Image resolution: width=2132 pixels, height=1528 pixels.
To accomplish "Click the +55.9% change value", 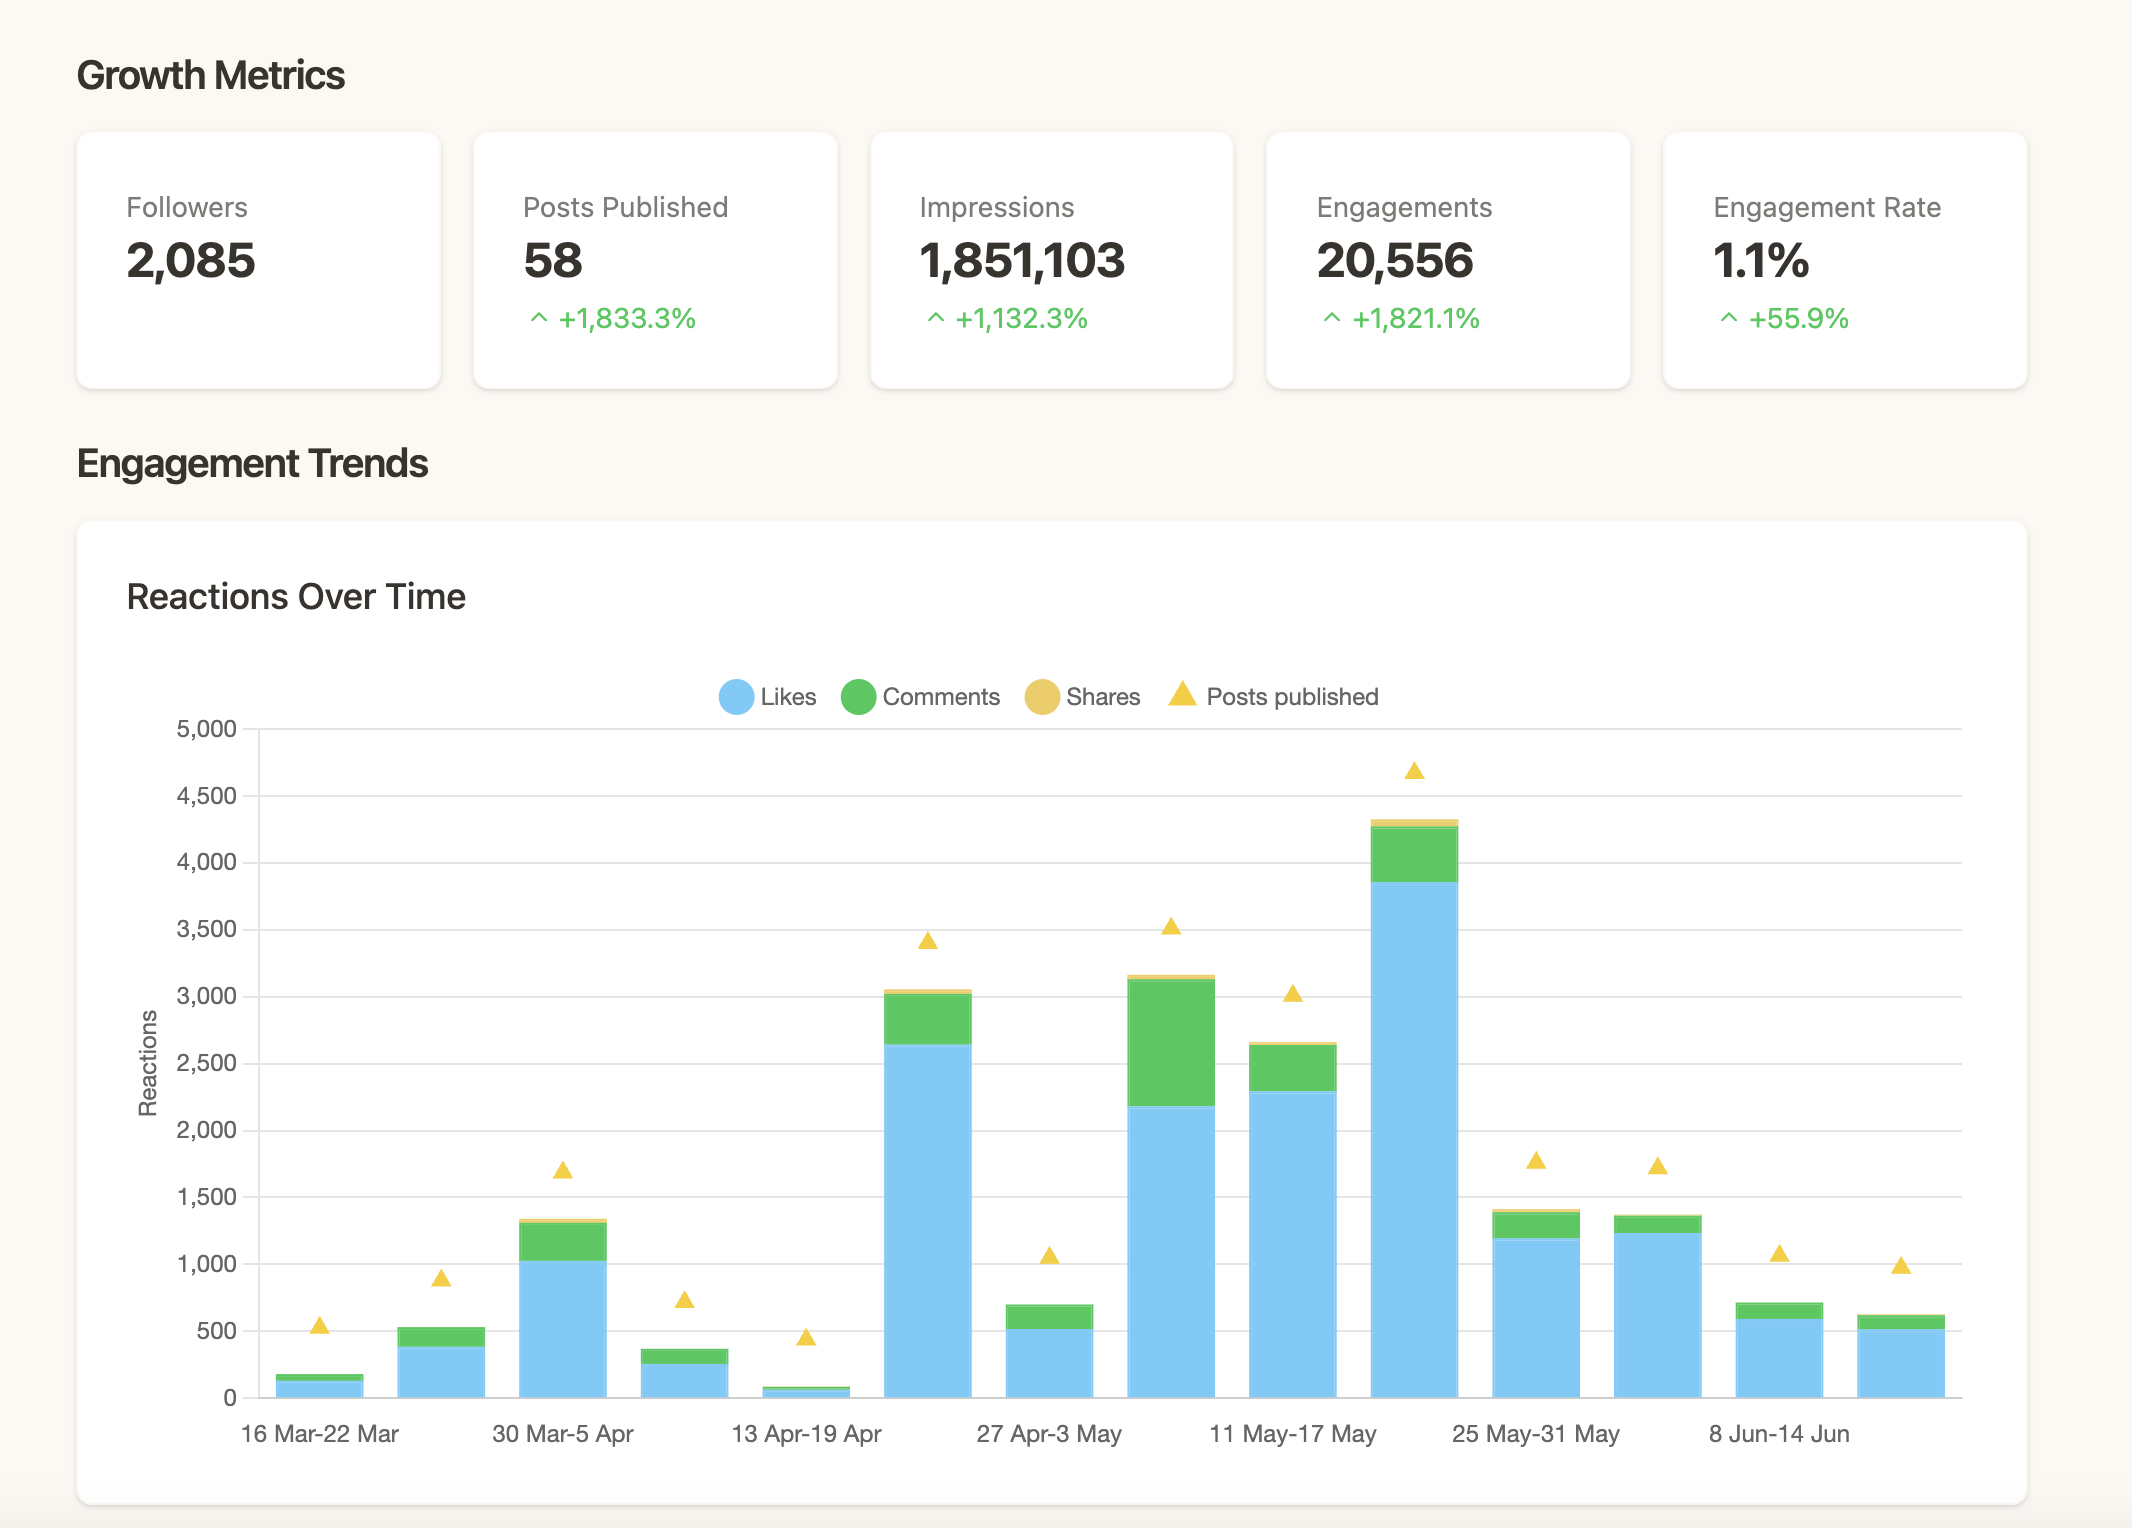I will tap(1798, 319).
